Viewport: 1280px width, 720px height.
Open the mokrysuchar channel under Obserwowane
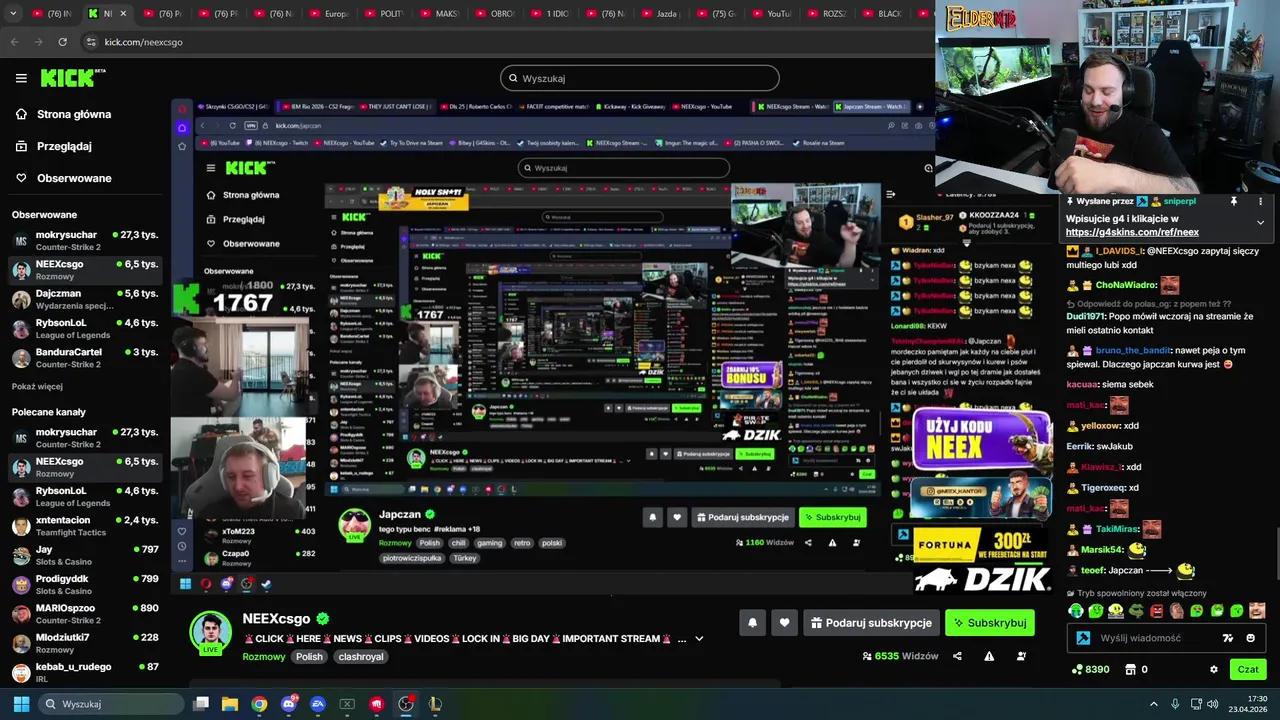pos(84,241)
